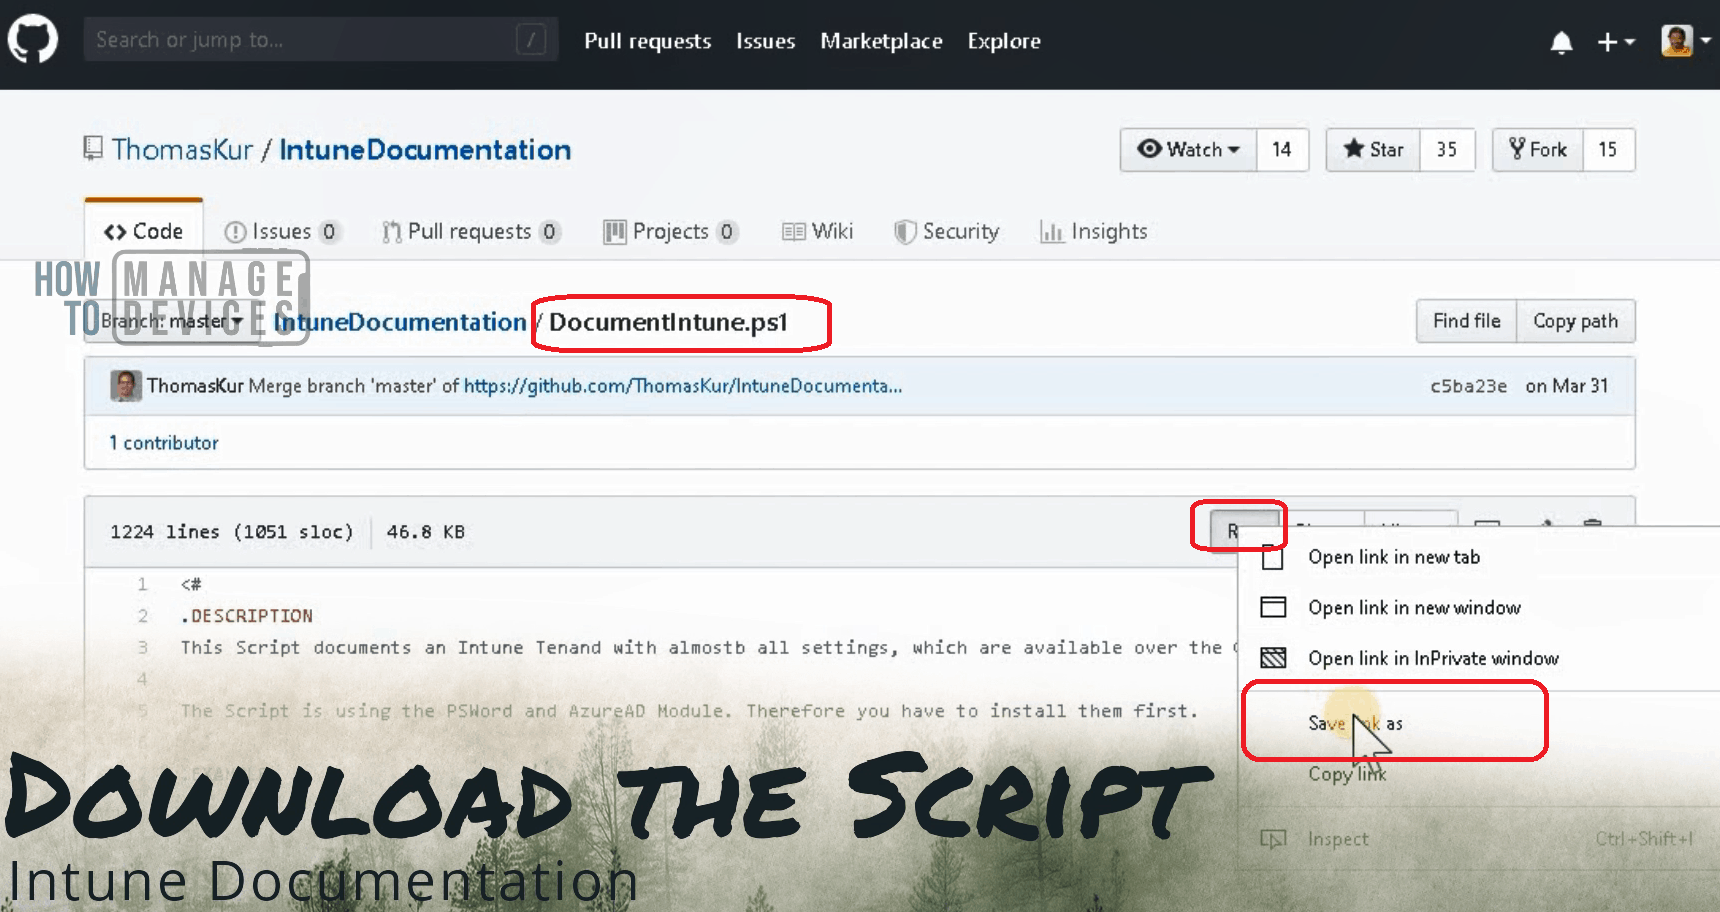Open the IntuneDocumentation repository title link
Screen dimensions: 1720x912
pyautogui.click(x=425, y=150)
